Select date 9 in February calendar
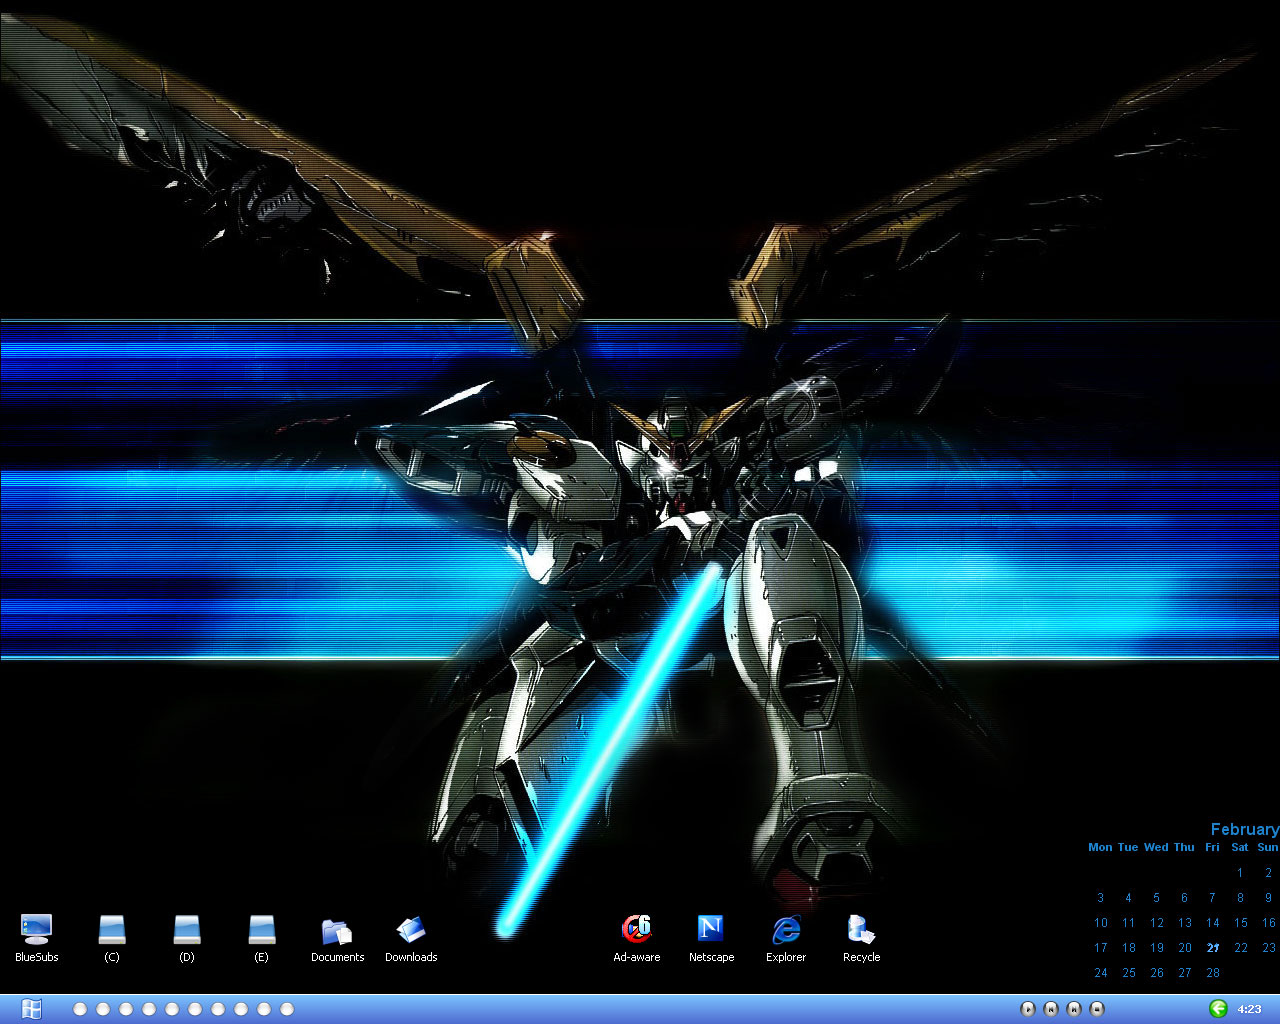This screenshot has height=1024, width=1280. click(x=1268, y=898)
